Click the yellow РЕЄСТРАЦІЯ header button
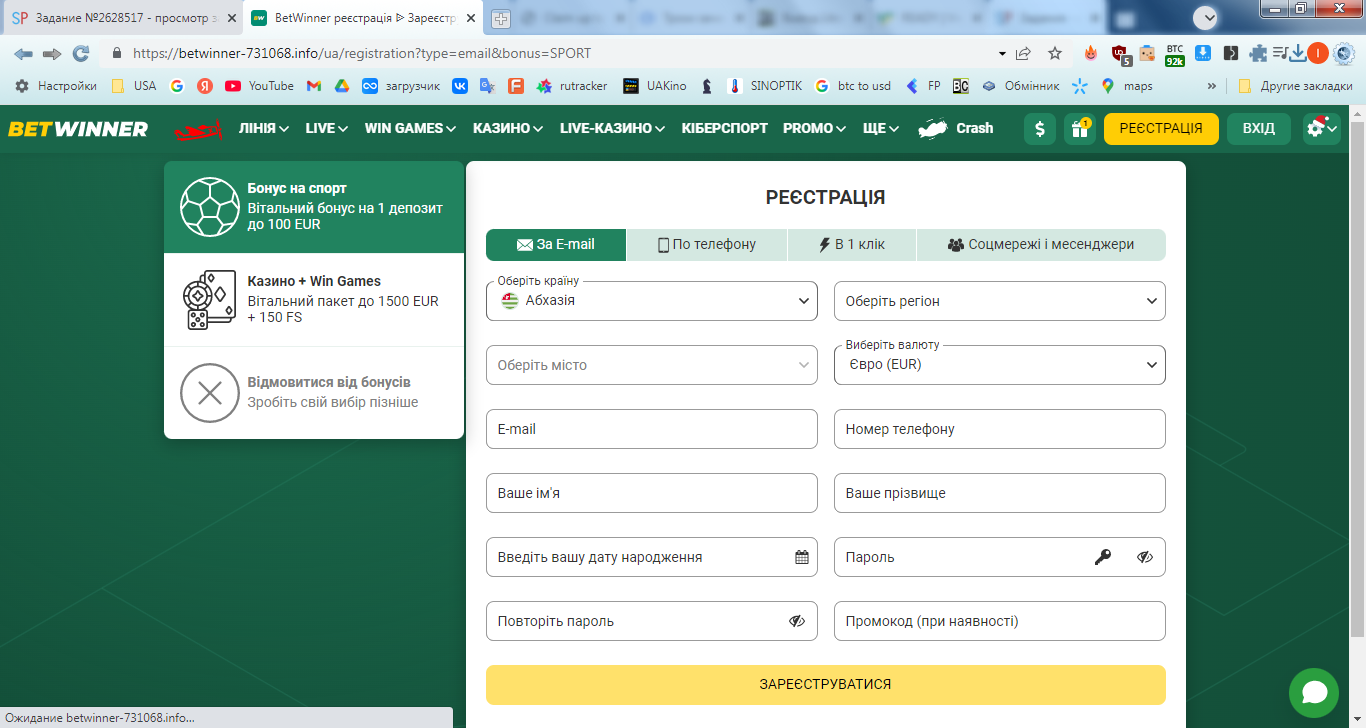 click(x=1161, y=129)
